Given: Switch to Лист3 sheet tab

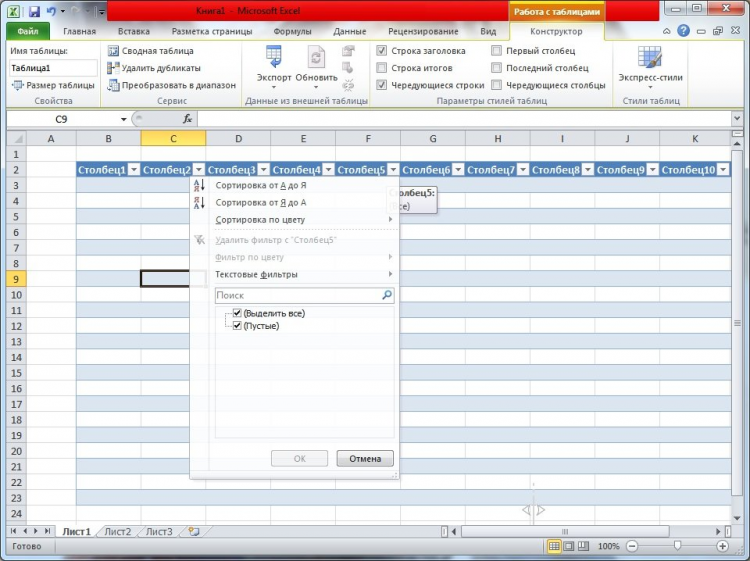Looking at the screenshot, I should click(x=159, y=531).
